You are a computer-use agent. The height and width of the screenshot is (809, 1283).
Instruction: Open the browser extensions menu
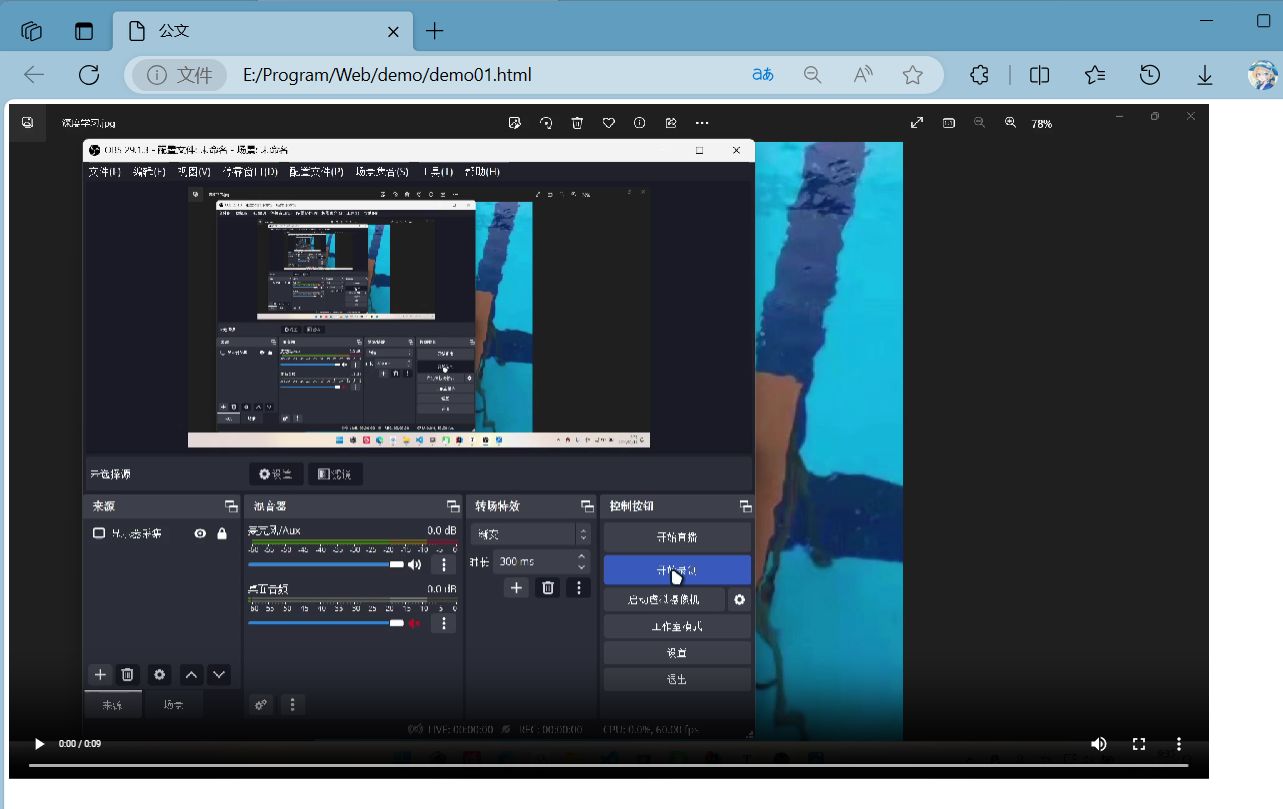(x=980, y=75)
